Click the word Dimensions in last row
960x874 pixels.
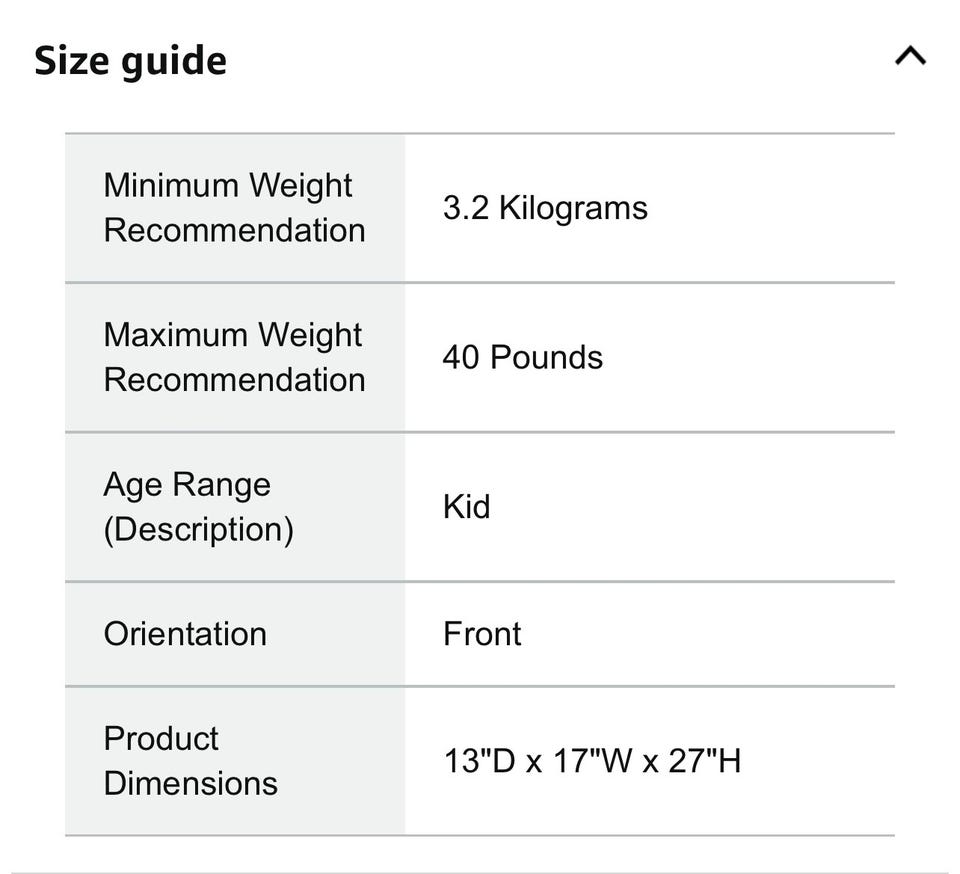(190, 783)
